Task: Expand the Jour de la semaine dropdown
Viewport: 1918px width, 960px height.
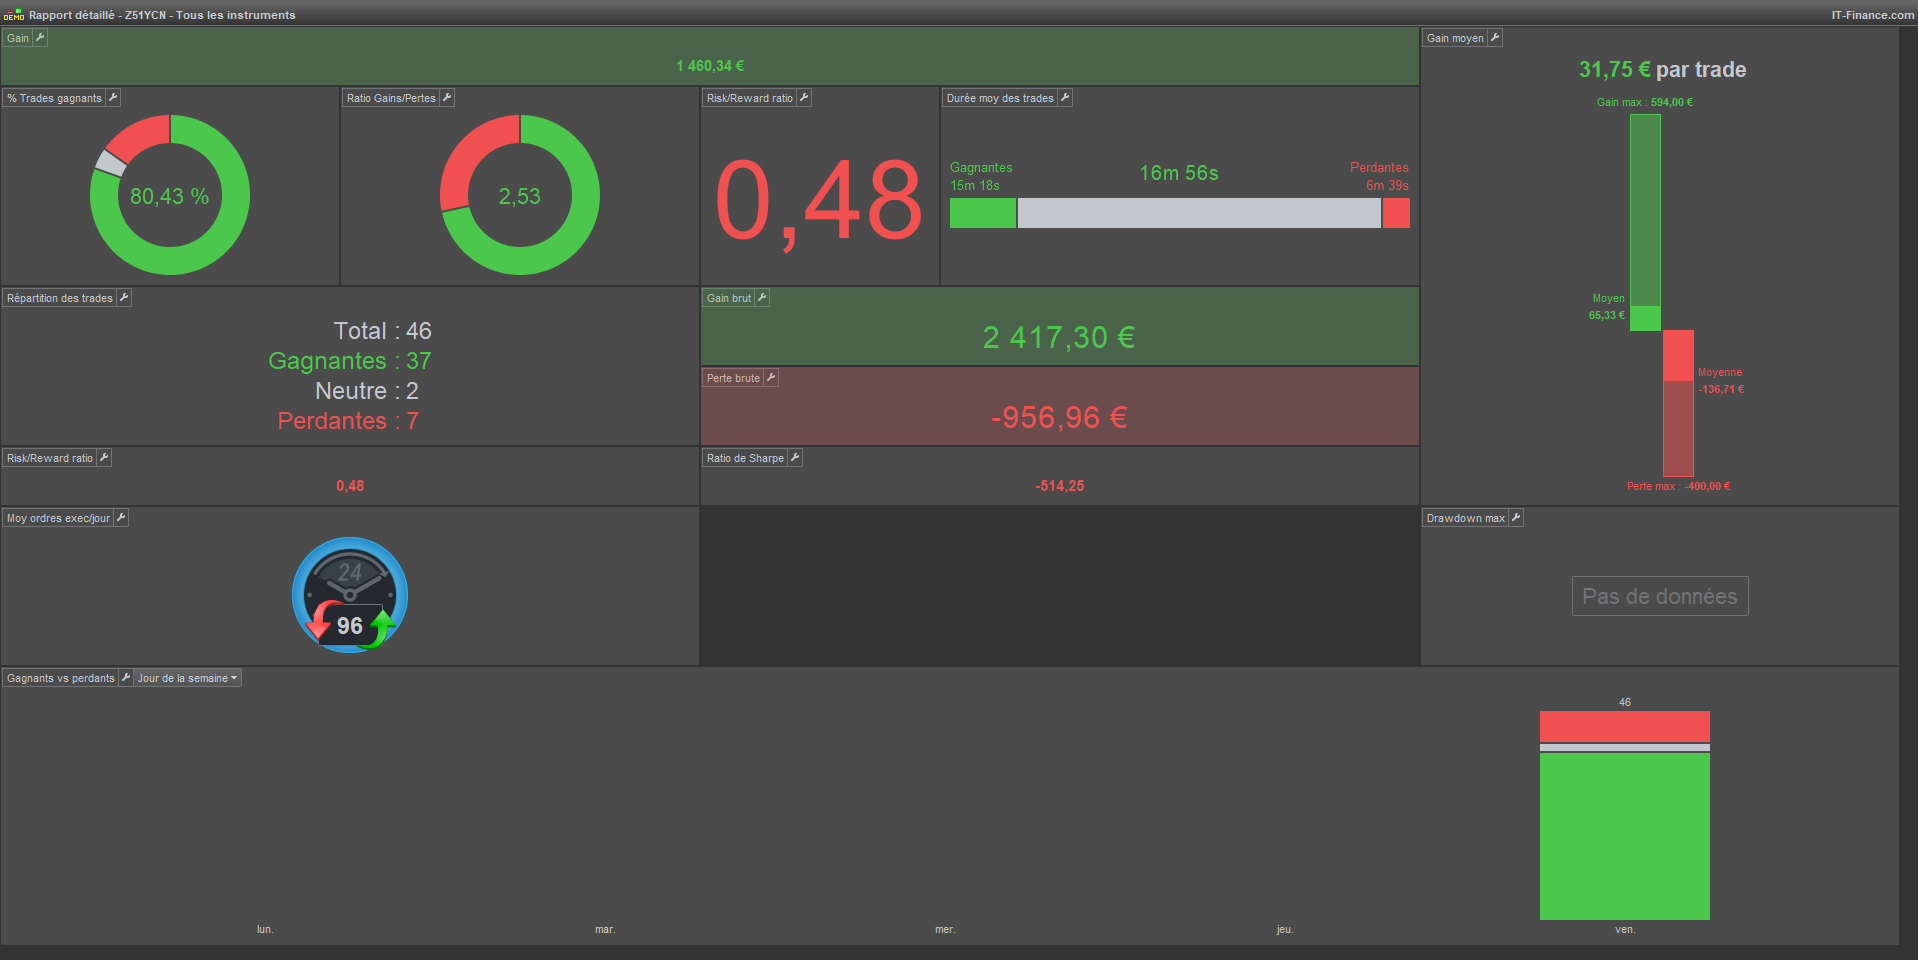Action: click(188, 678)
